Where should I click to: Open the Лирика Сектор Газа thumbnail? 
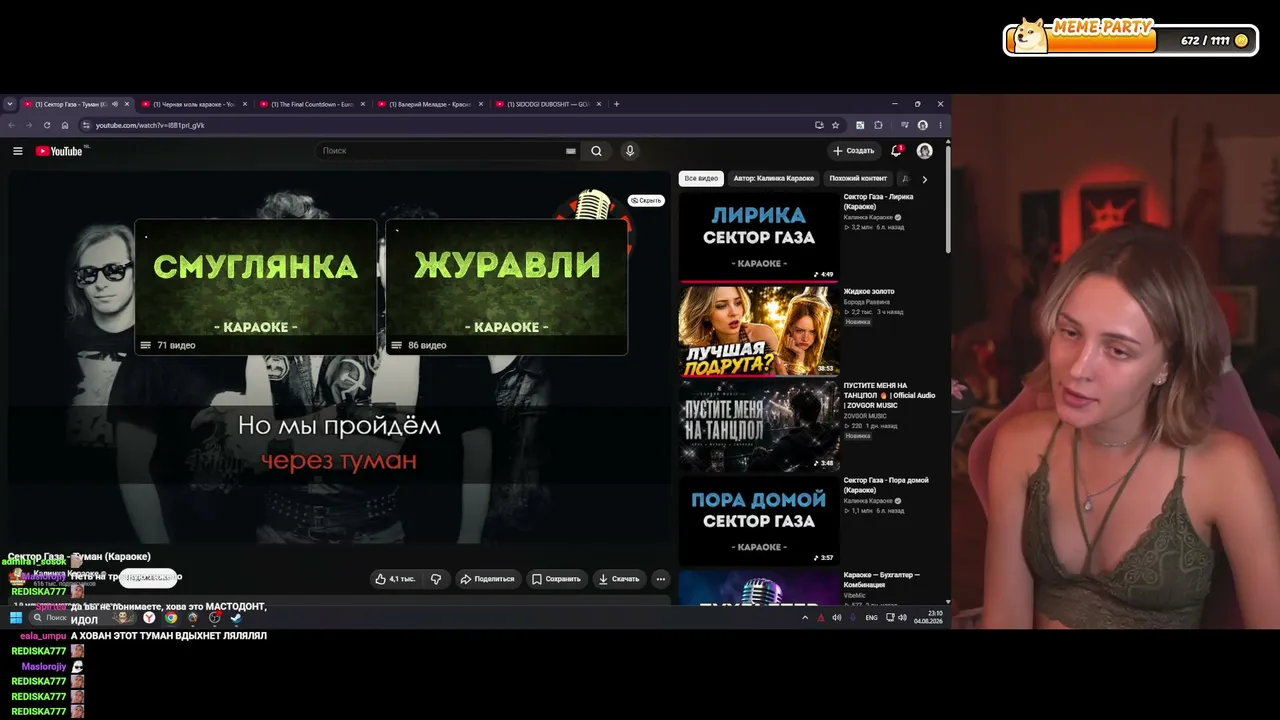[759, 237]
